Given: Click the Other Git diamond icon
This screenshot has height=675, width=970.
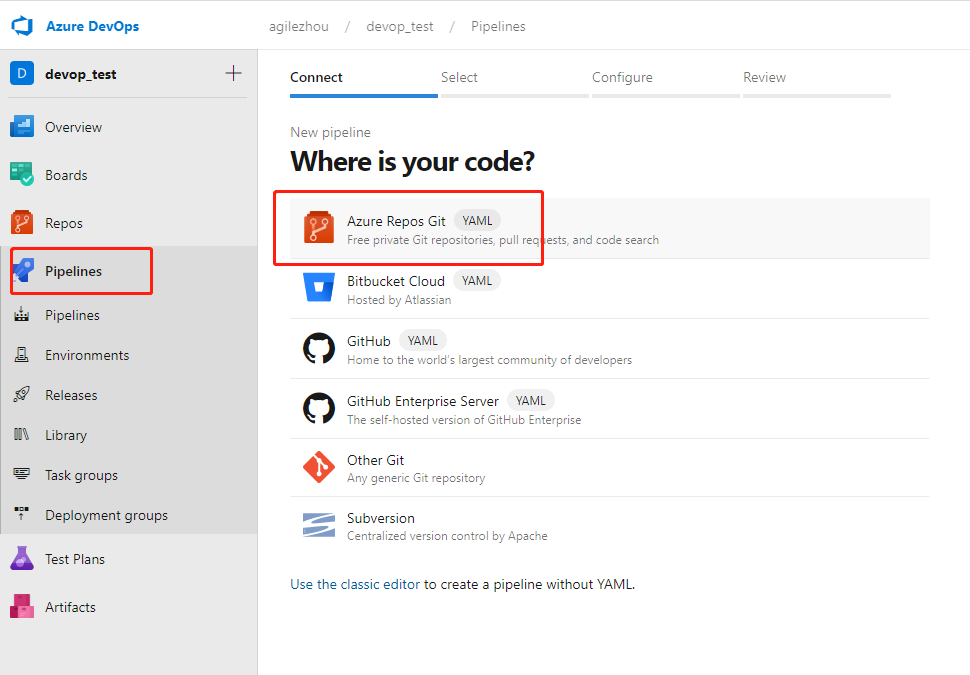Looking at the screenshot, I should (319, 467).
